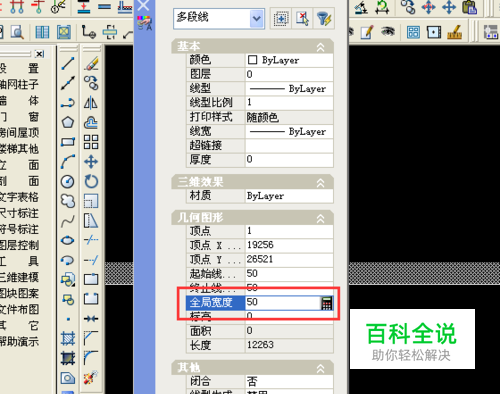Open the 轴网柱子 menu
Image resolution: width=500 pixels, height=394 pixels.
19,84
